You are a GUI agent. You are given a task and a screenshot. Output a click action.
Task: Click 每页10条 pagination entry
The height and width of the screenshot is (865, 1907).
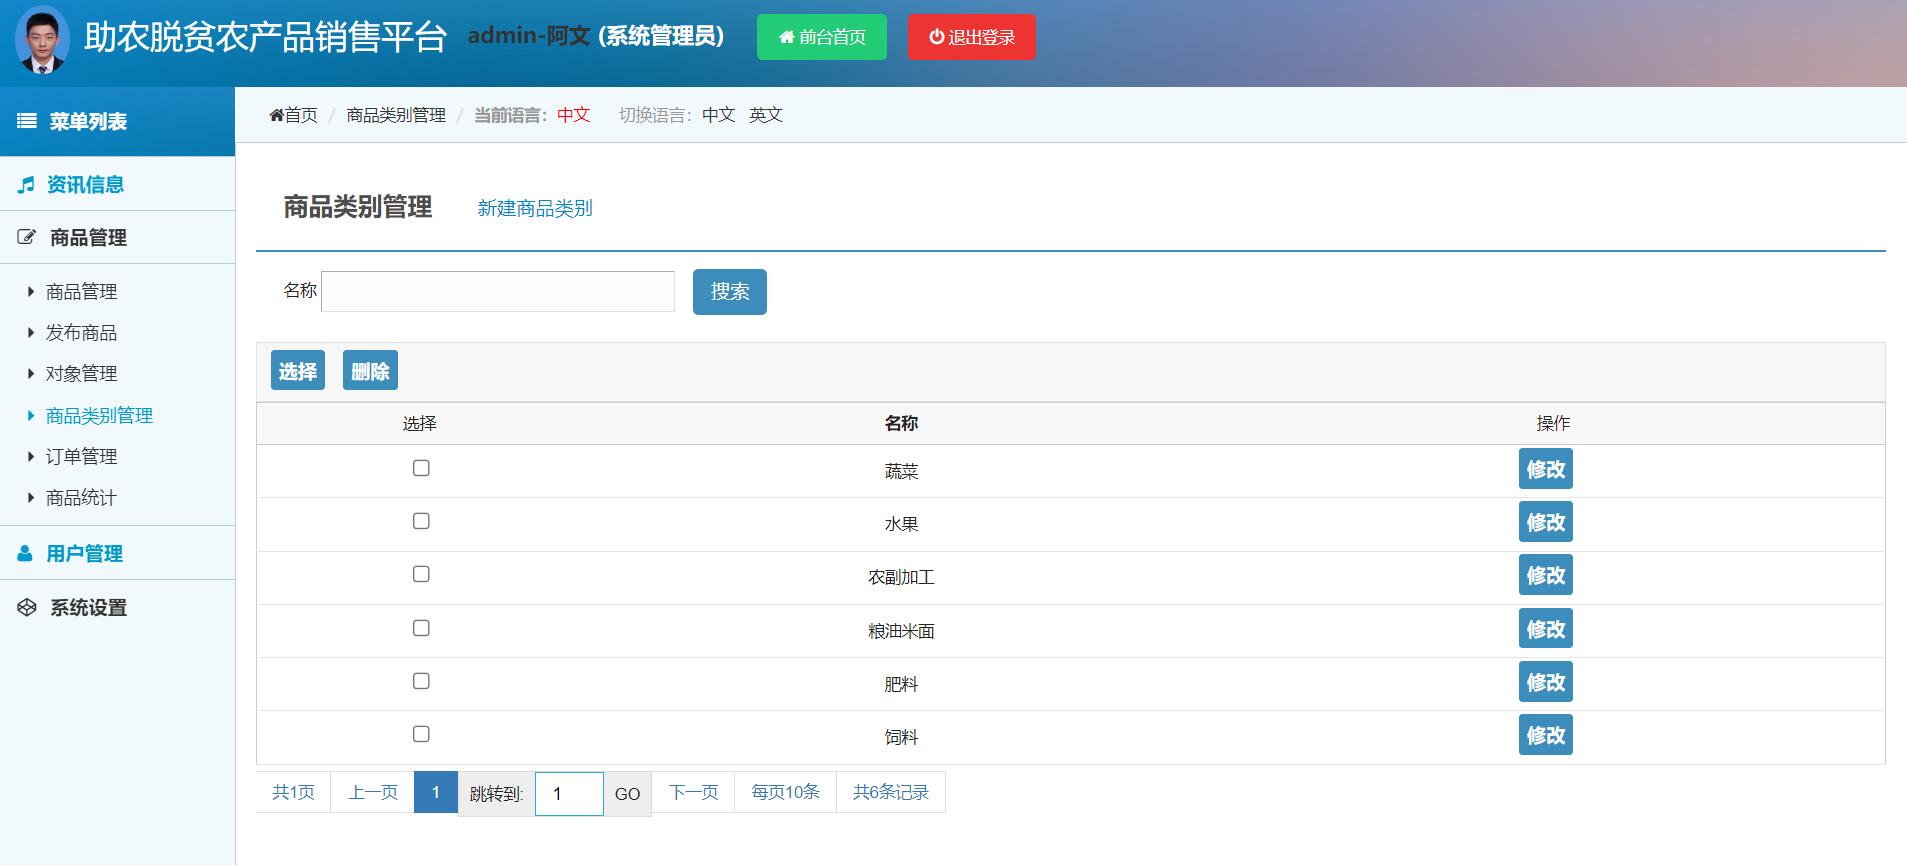point(785,792)
